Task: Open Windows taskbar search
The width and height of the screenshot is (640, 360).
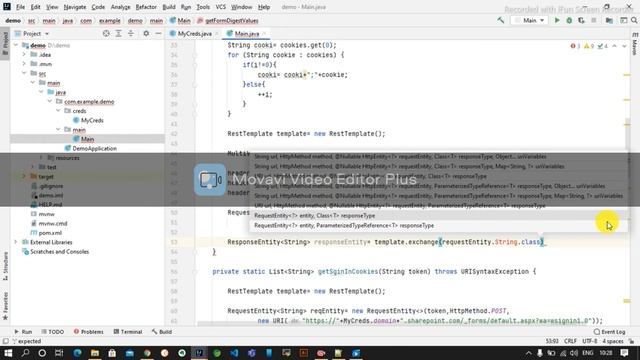Action: (x=25, y=353)
